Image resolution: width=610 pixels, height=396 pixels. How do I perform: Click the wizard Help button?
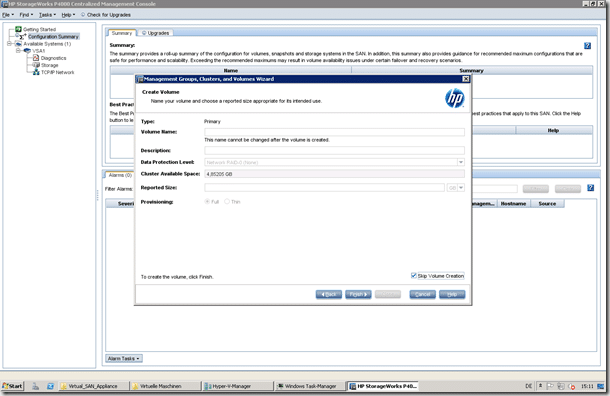pos(452,294)
